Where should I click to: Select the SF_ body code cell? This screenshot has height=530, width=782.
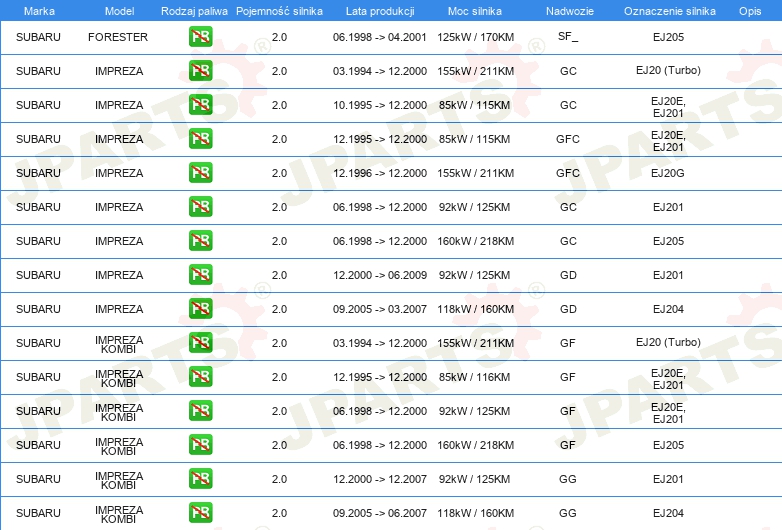click(568, 36)
